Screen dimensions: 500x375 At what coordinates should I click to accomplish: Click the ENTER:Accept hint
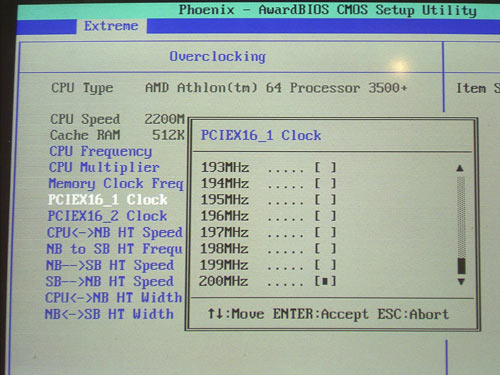click(x=321, y=314)
